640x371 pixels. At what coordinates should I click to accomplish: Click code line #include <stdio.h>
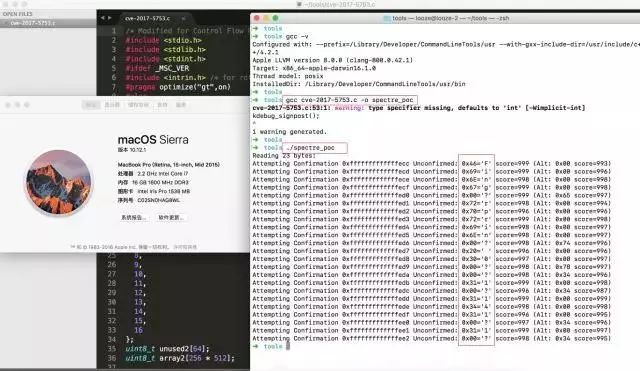163,40
